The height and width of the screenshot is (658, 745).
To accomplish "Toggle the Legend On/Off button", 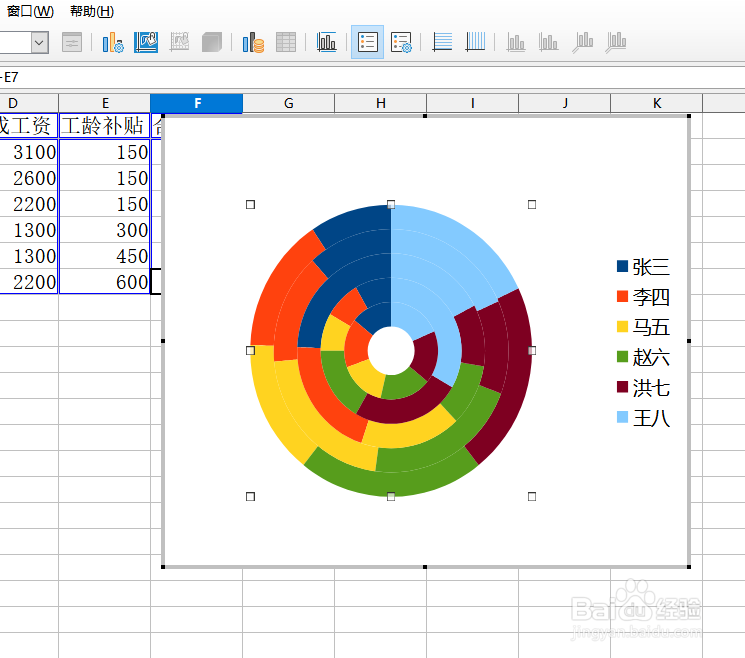I will [367, 42].
